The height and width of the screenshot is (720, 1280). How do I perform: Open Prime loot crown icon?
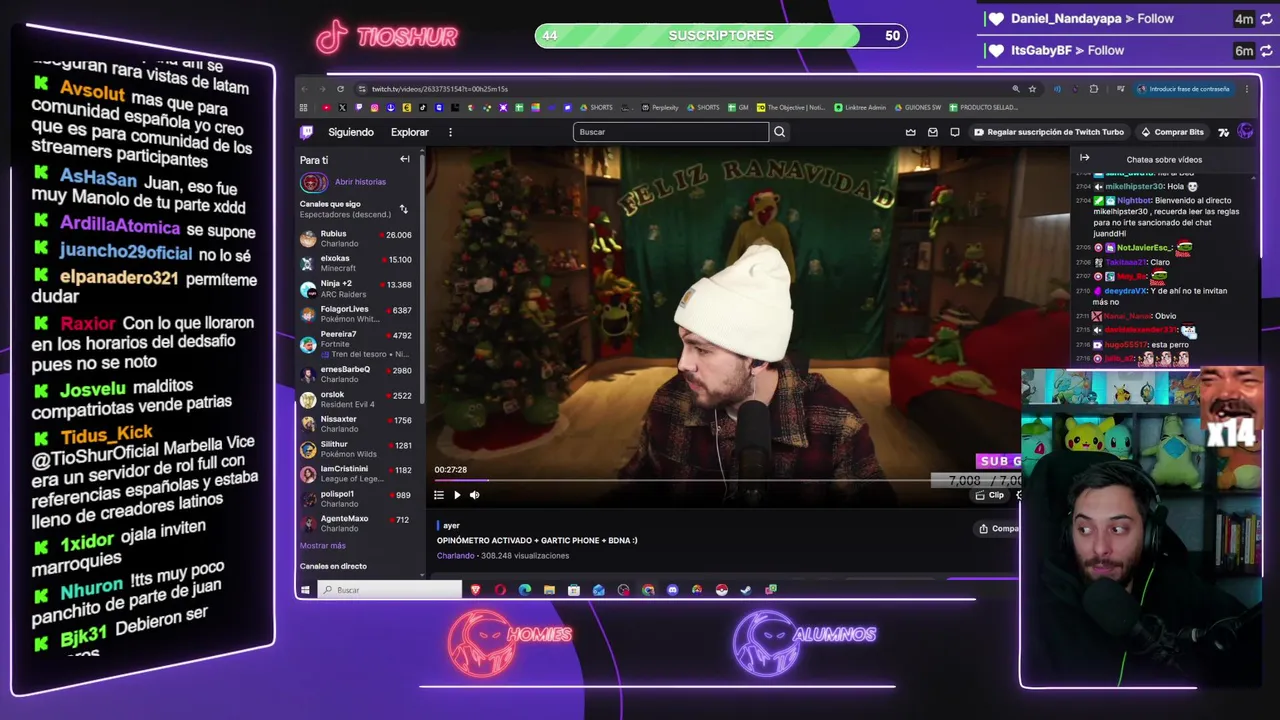pyautogui.click(x=910, y=132)
